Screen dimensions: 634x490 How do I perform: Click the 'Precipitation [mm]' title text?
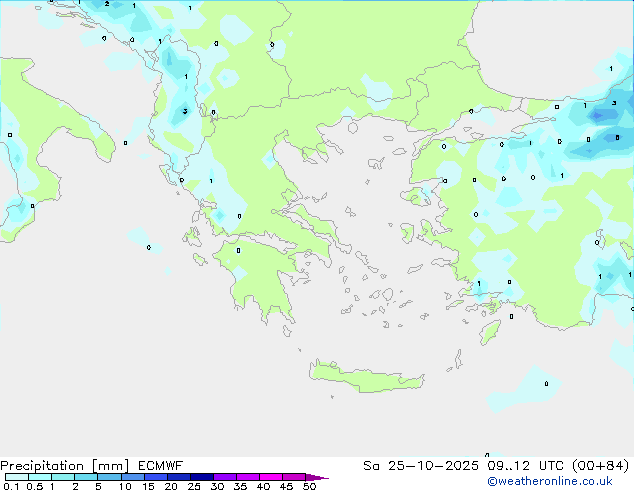pos(65,466)
